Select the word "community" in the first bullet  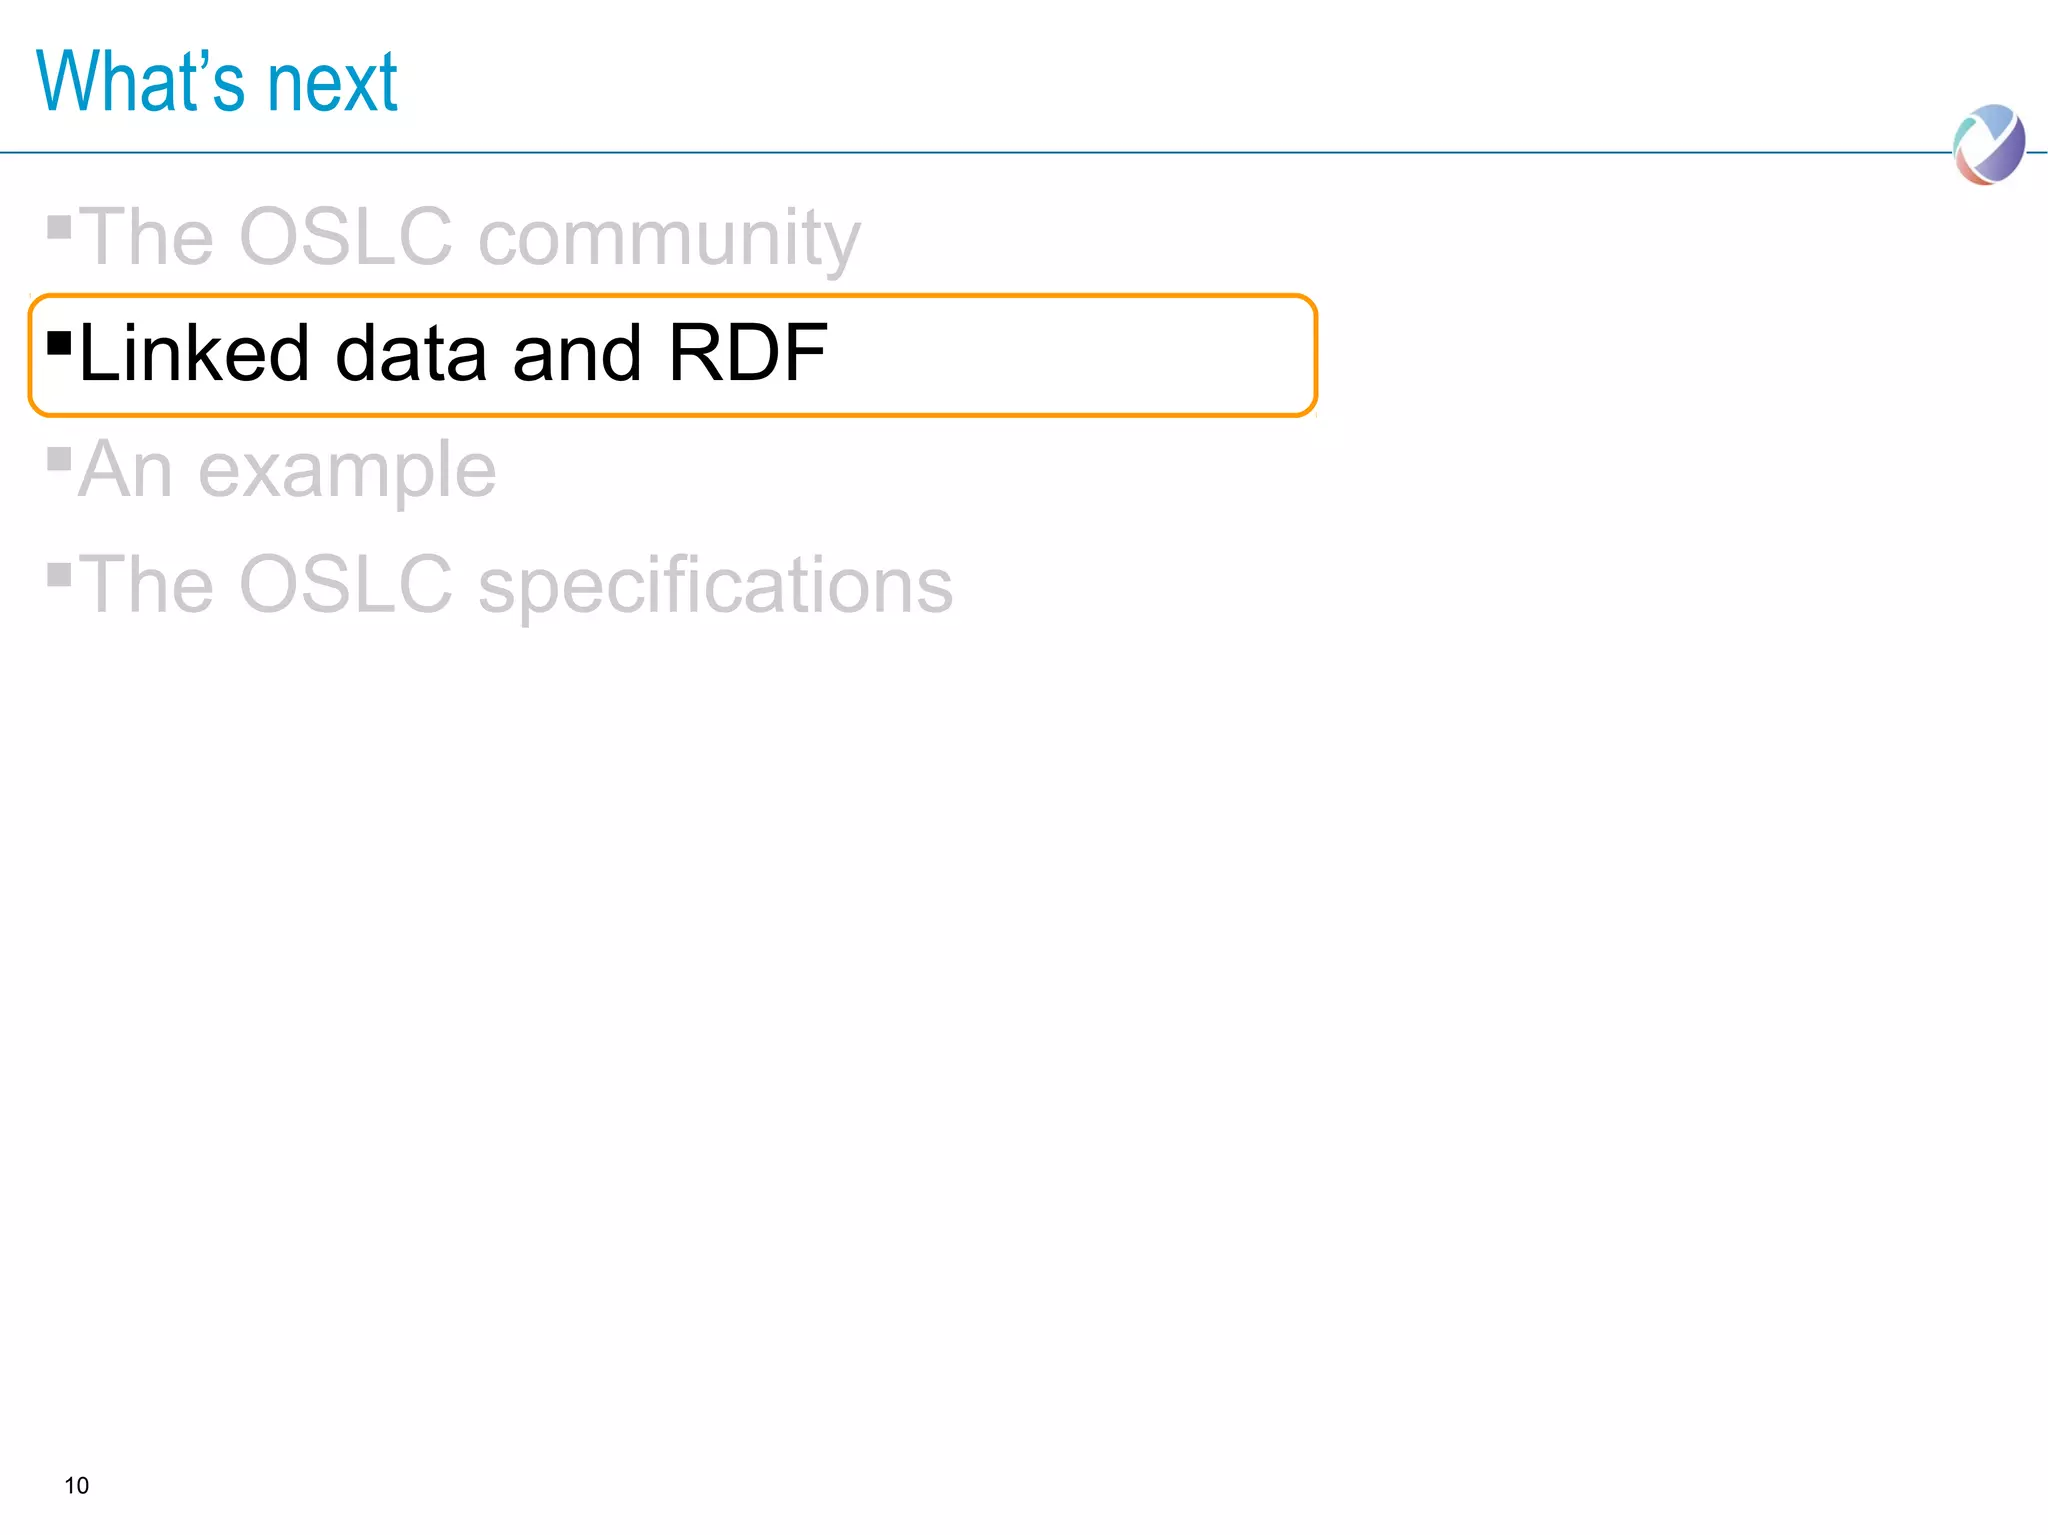[669, 240]
